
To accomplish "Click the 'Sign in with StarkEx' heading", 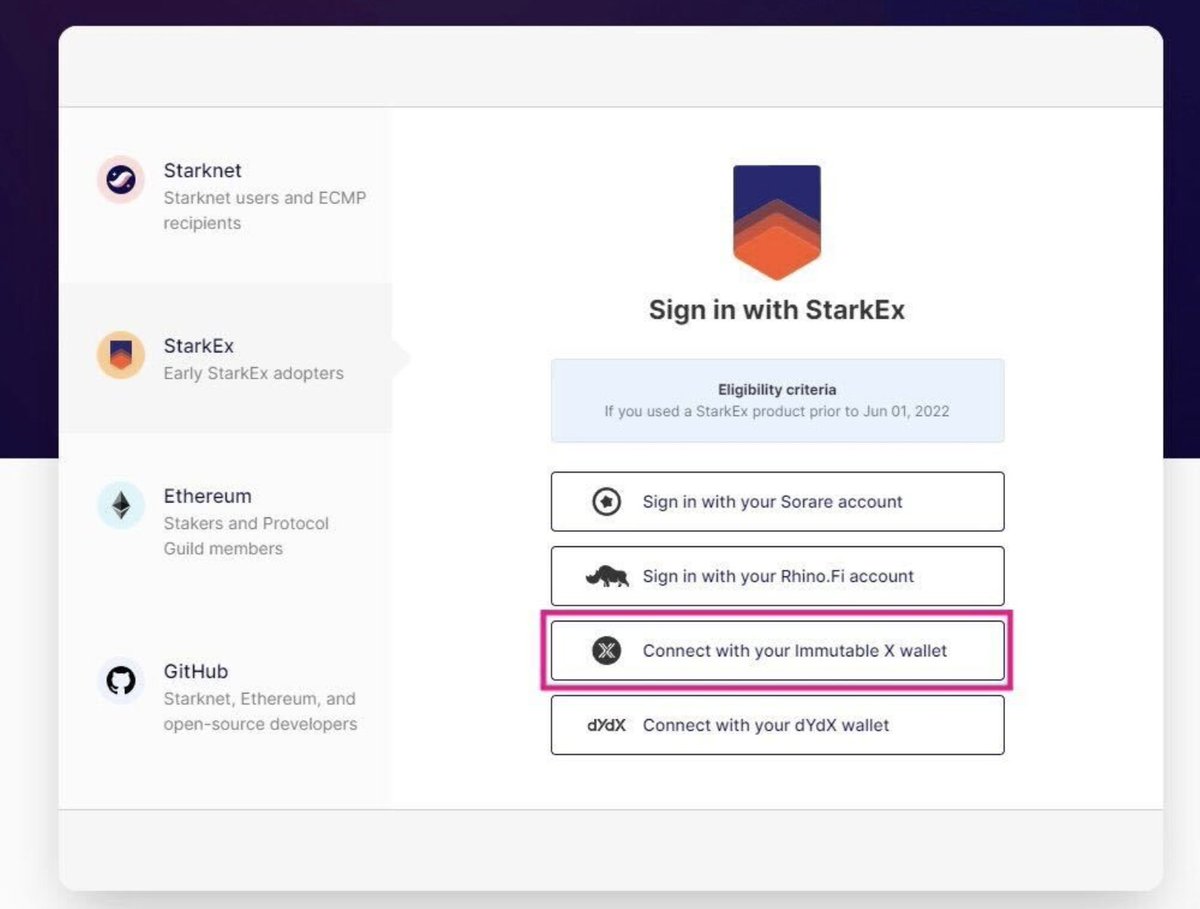I will click(777, 310).
